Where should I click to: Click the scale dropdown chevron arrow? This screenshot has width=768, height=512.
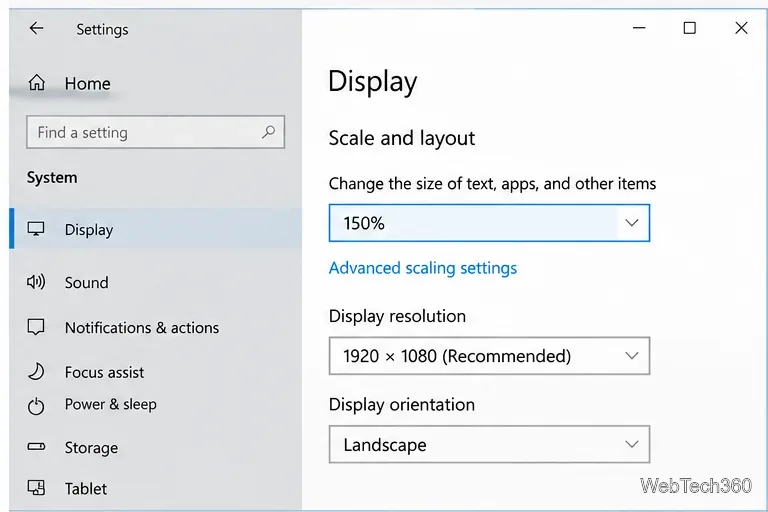pyautogui.click(x=632, y=223)
